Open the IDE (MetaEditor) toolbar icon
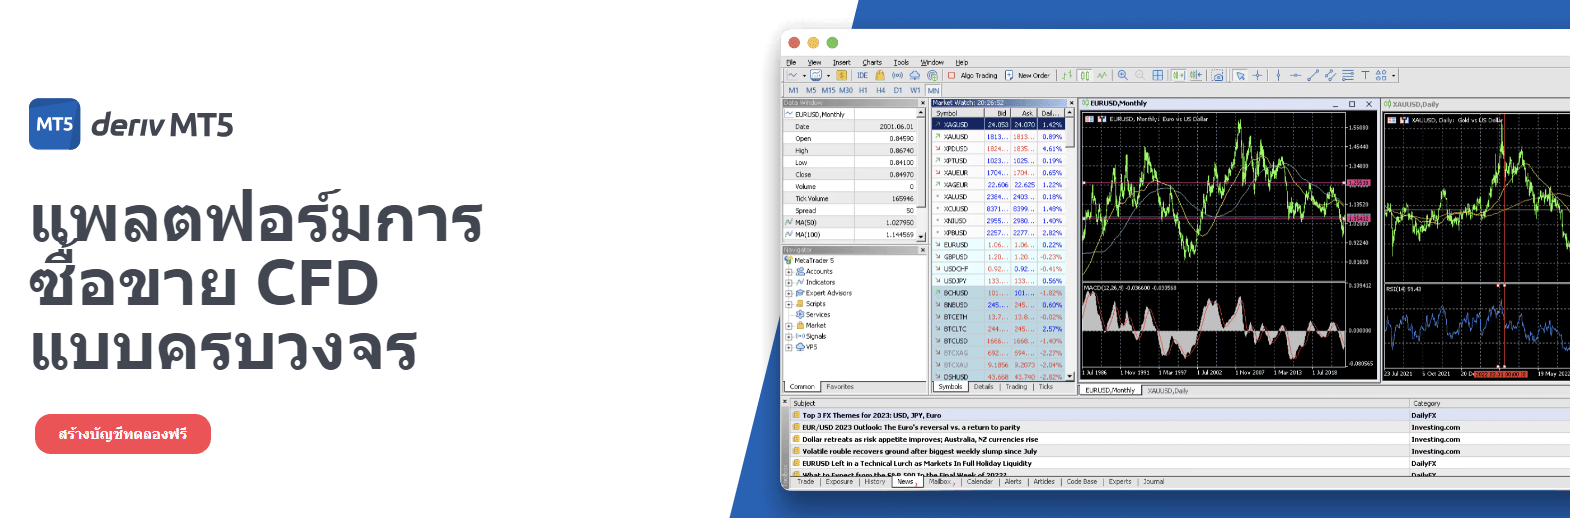Viewport: 1570px width, 518px height. pyautogui.click(x=862, y=75)
